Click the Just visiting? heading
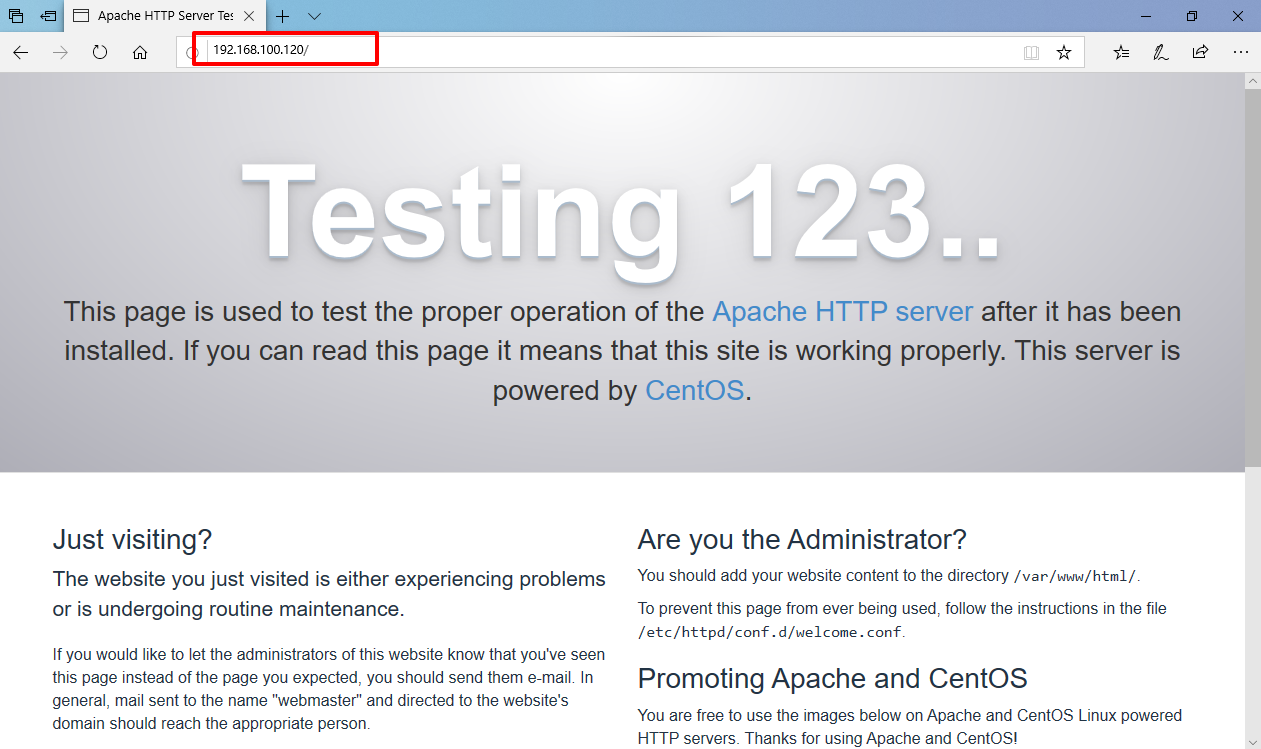Image resolution: width=1261 pixels, height=749 pixels. click(132, 540)
